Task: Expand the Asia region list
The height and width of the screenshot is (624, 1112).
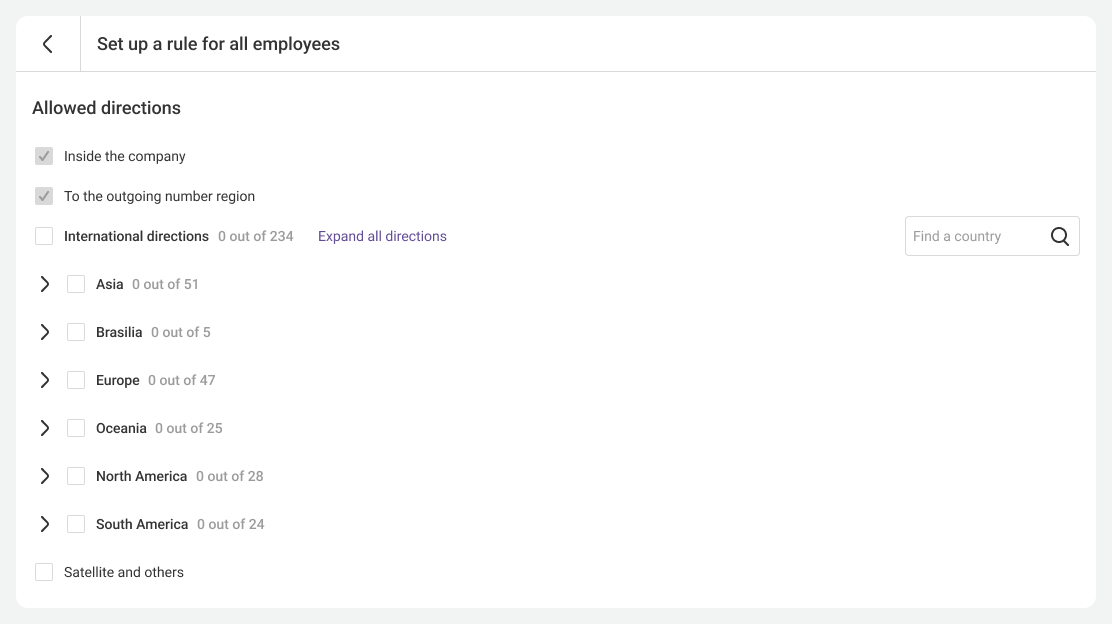Action: [44, 284]
